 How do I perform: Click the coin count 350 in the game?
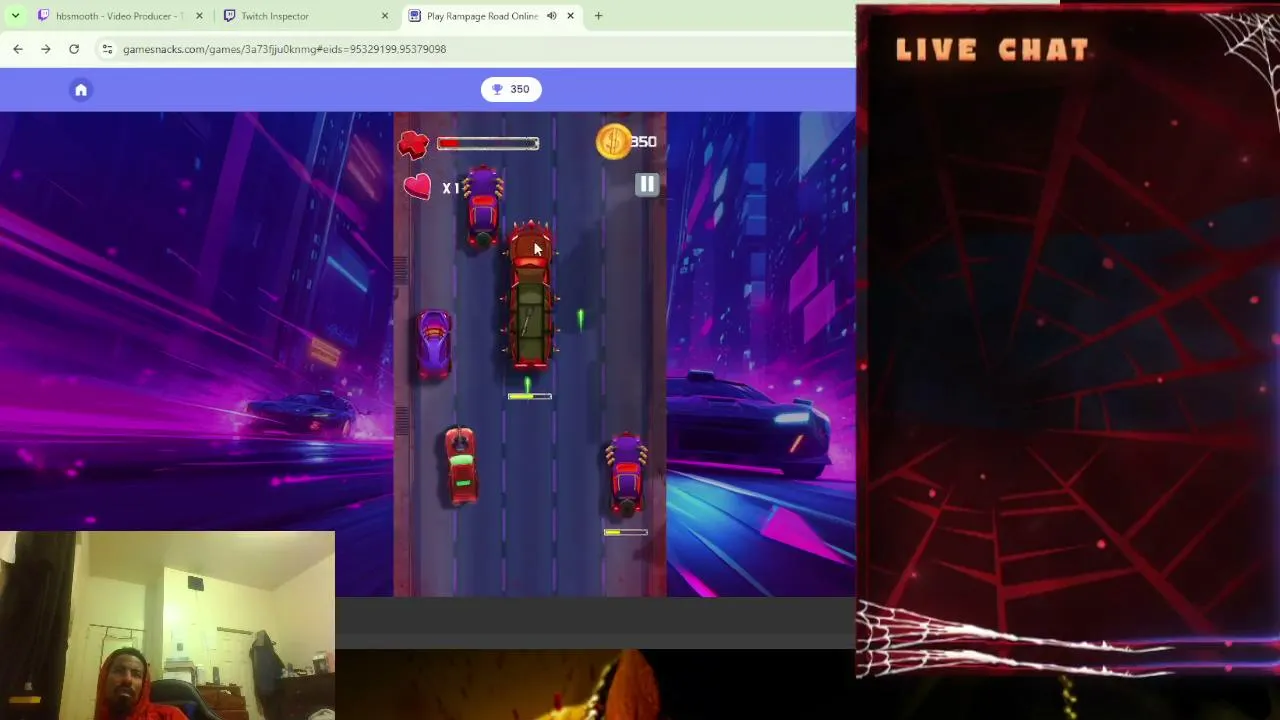(643, 142)
